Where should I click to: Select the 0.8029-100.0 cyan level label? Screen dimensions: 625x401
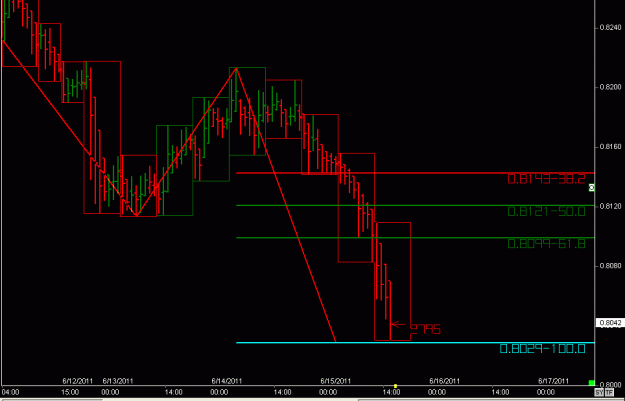coord(542,349)
